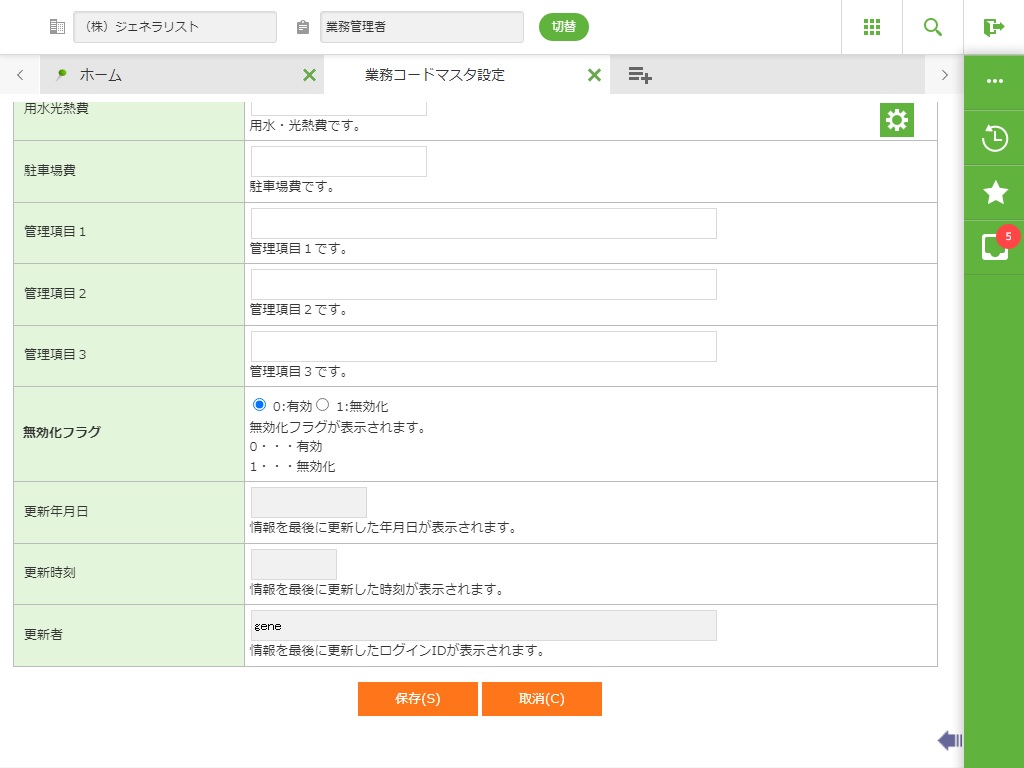The height and width of the screenshot is (768, 1024).
Task: Open favorites star icon in sidebar
Action: 994,193
